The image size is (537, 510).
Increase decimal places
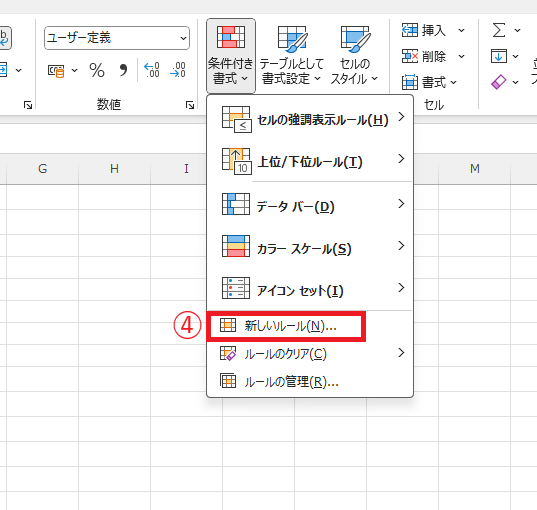tap(152, 70)
